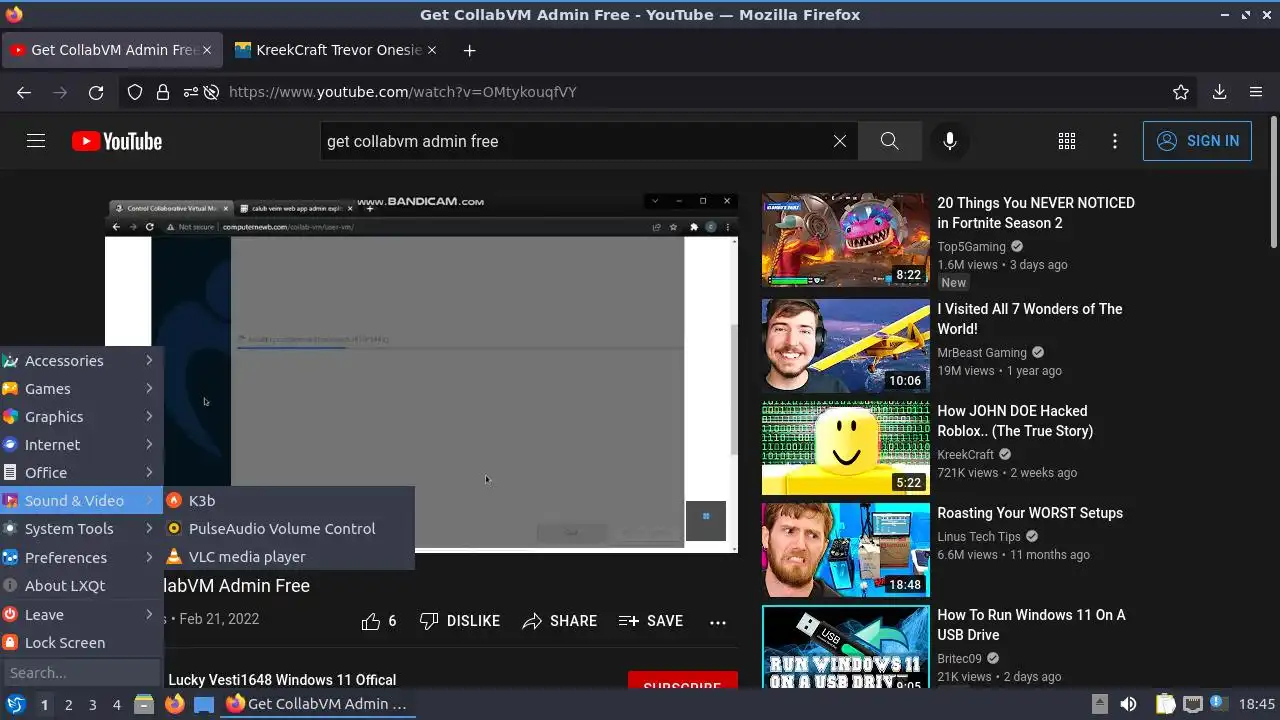Open a new Firefox tab
The width and height of the screenshot is (1280, 720).
pos(469,50)
